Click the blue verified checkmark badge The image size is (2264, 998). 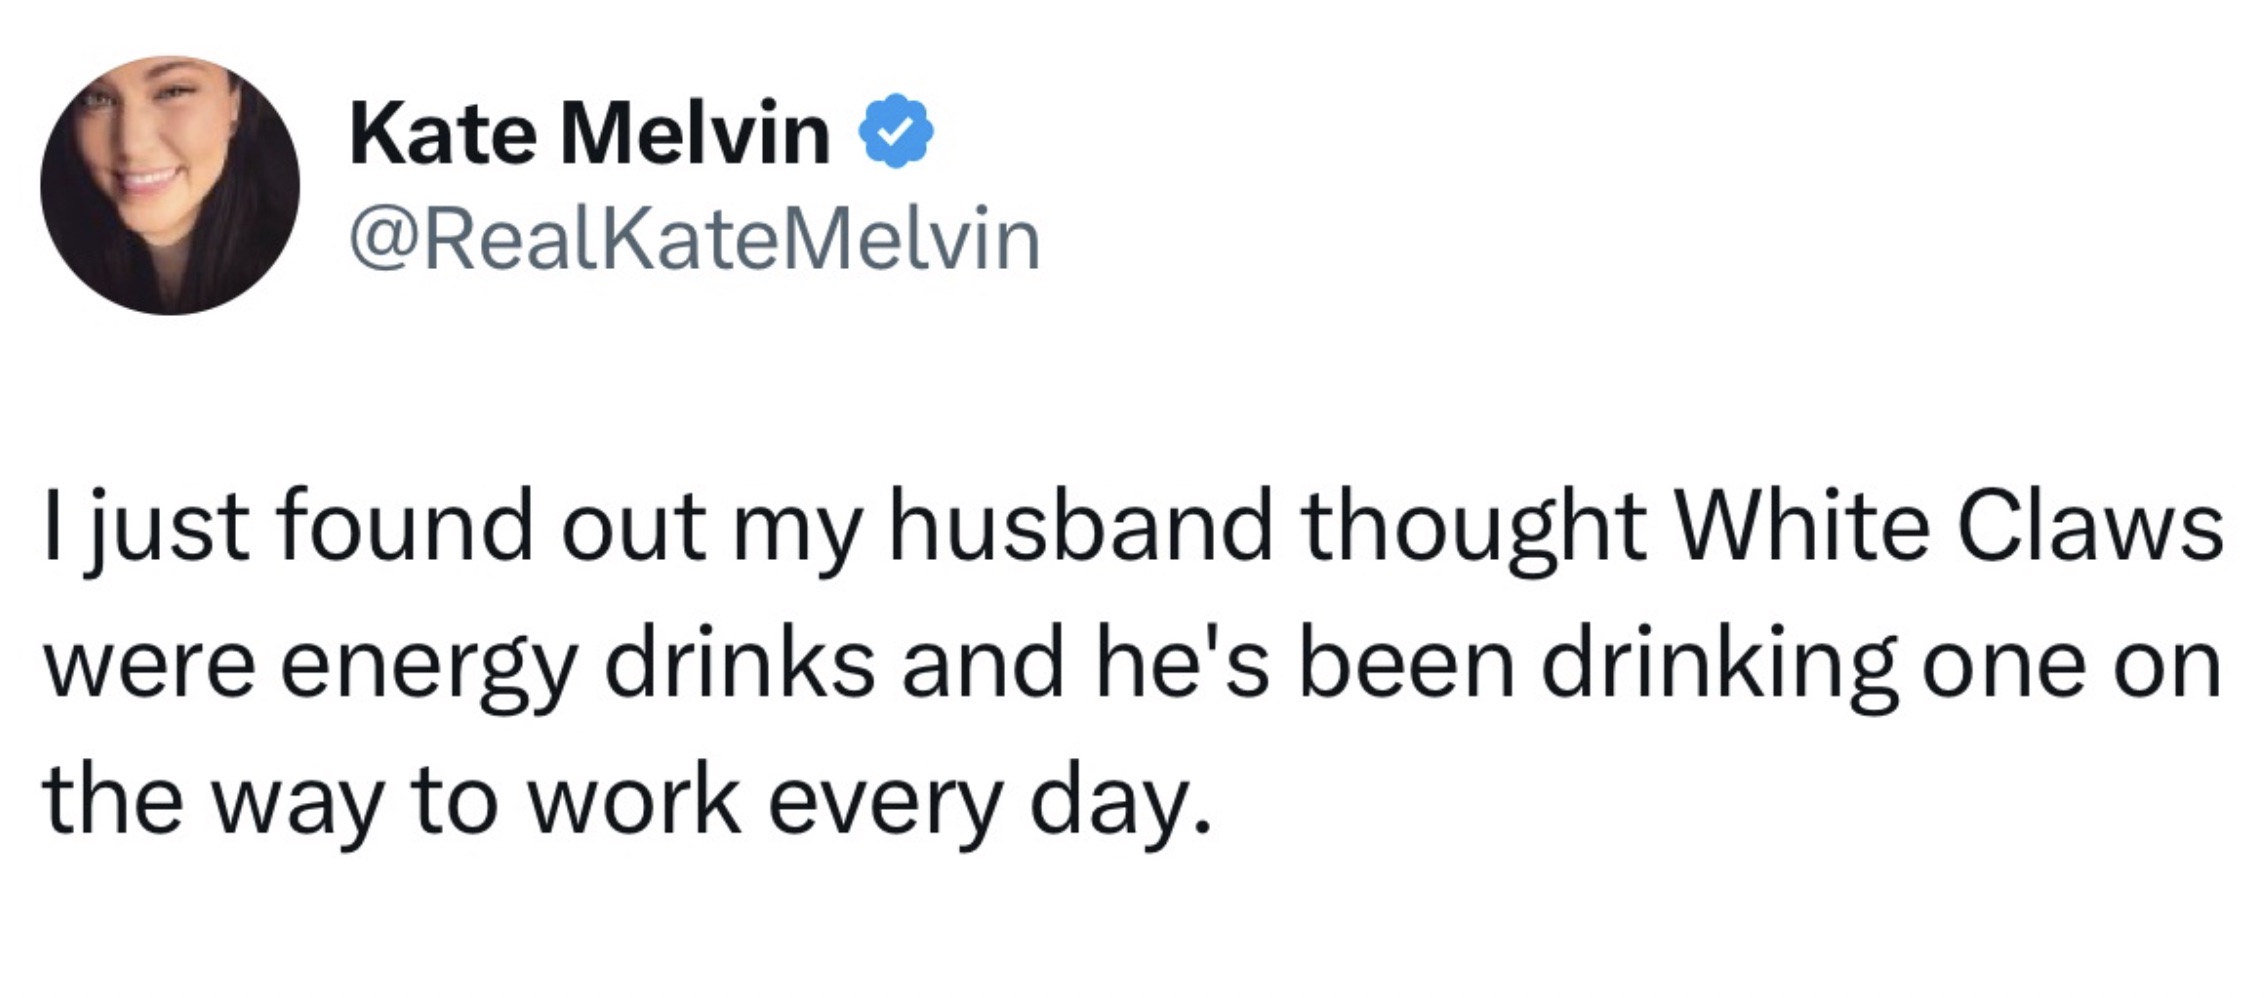[x=896, y=131]
